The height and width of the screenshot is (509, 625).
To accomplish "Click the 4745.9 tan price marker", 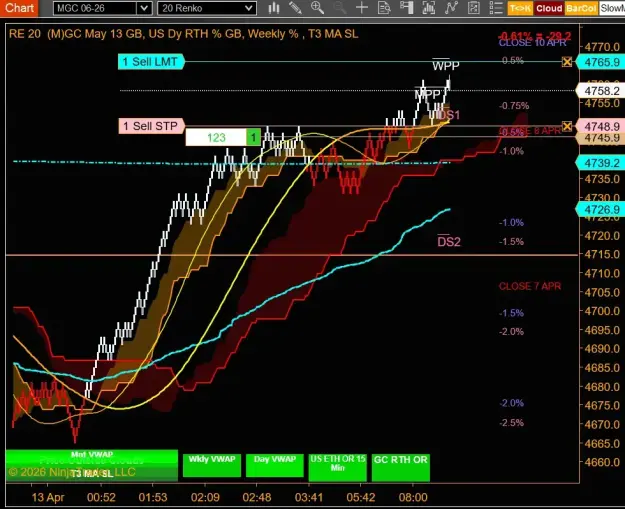I will [x=601, y=138].
